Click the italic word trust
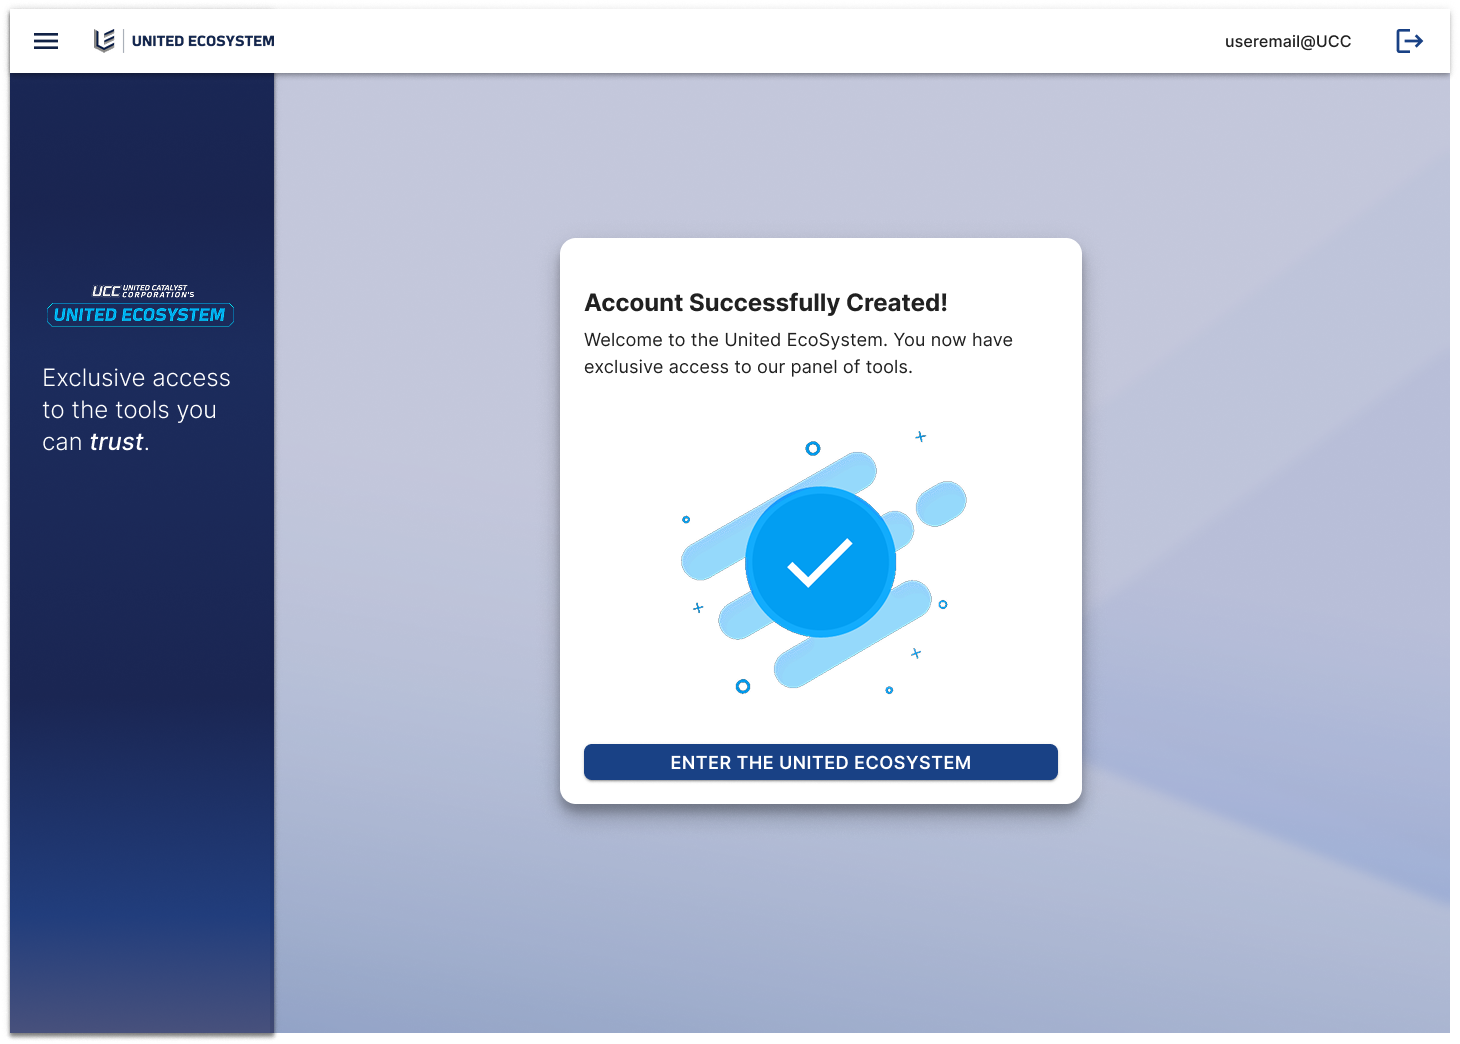 [116, 442]
